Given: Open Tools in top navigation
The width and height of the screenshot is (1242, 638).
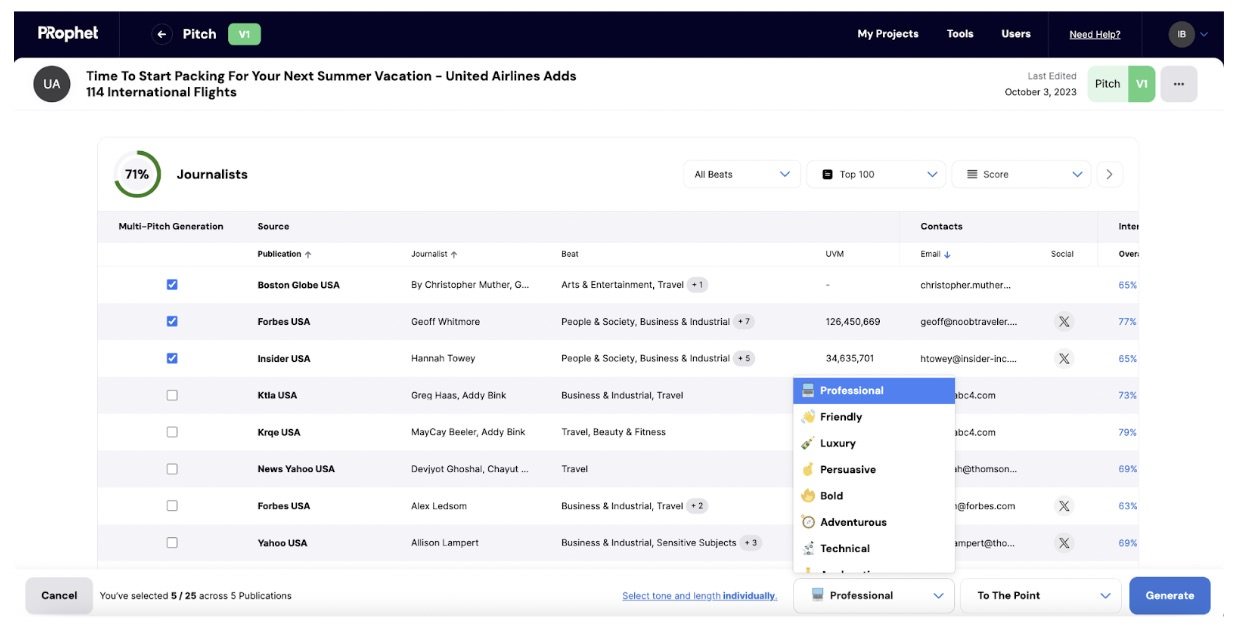Looking at the screenshot, I should click(x=960, y=34).
